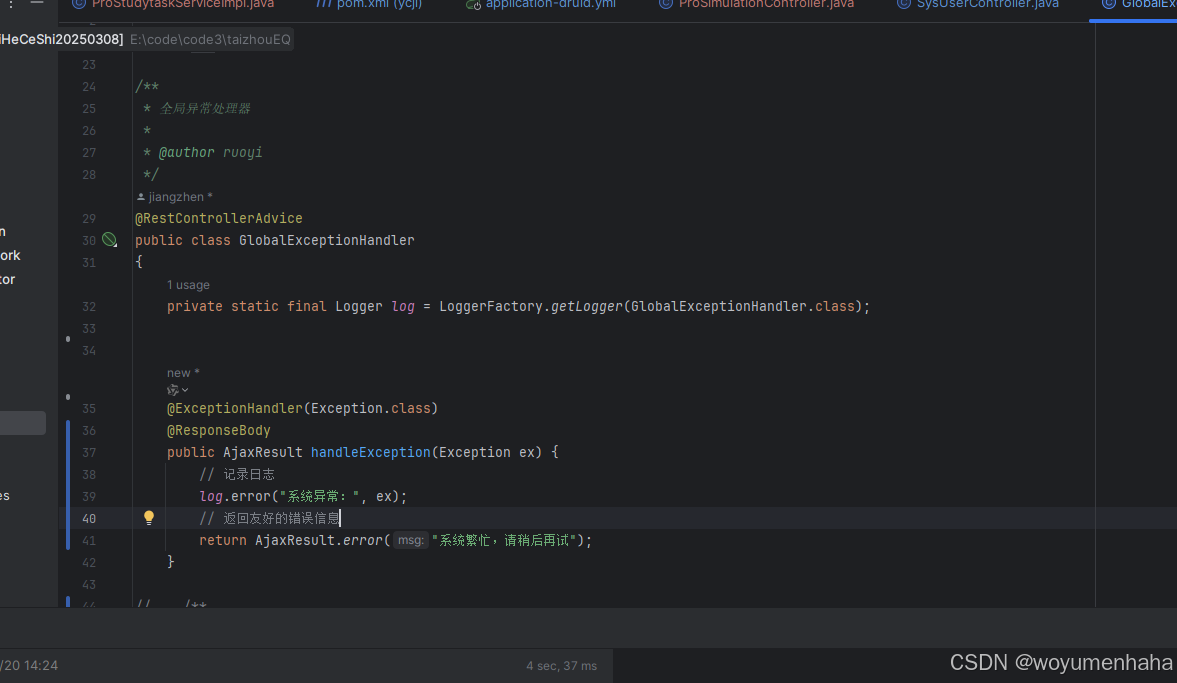Screen dimensions: 1177x683
Task: Switch to ProStudytaskServiceImpl.java tab
Action: [x=182, y=5]
